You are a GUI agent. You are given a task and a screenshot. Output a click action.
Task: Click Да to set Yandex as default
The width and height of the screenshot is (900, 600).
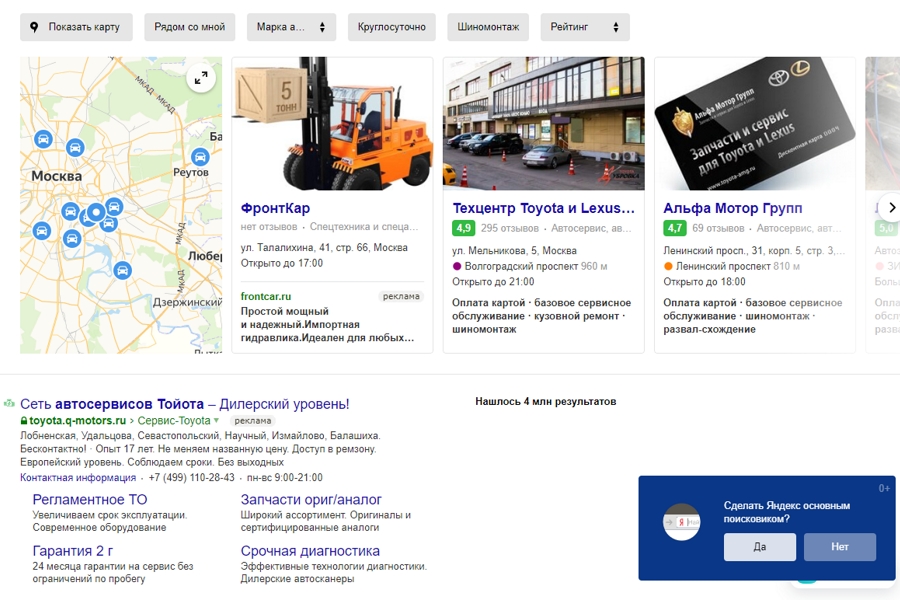(x=760, y=547)
